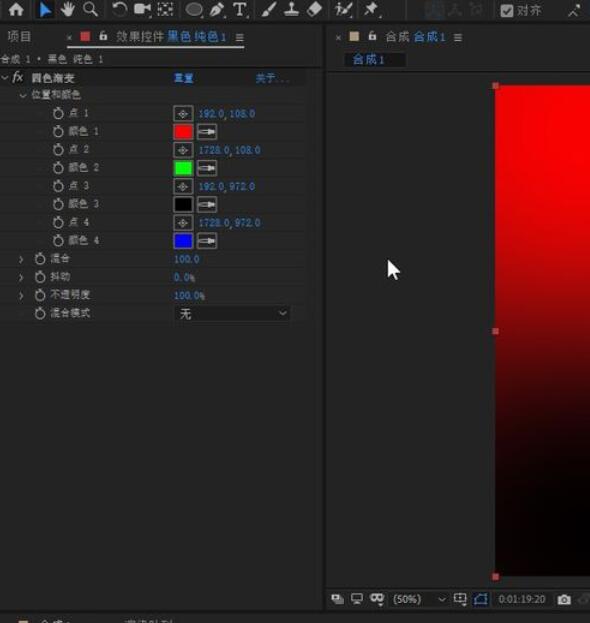
Task: Select the Rotation tool
Action: click(x=119, y=9)
